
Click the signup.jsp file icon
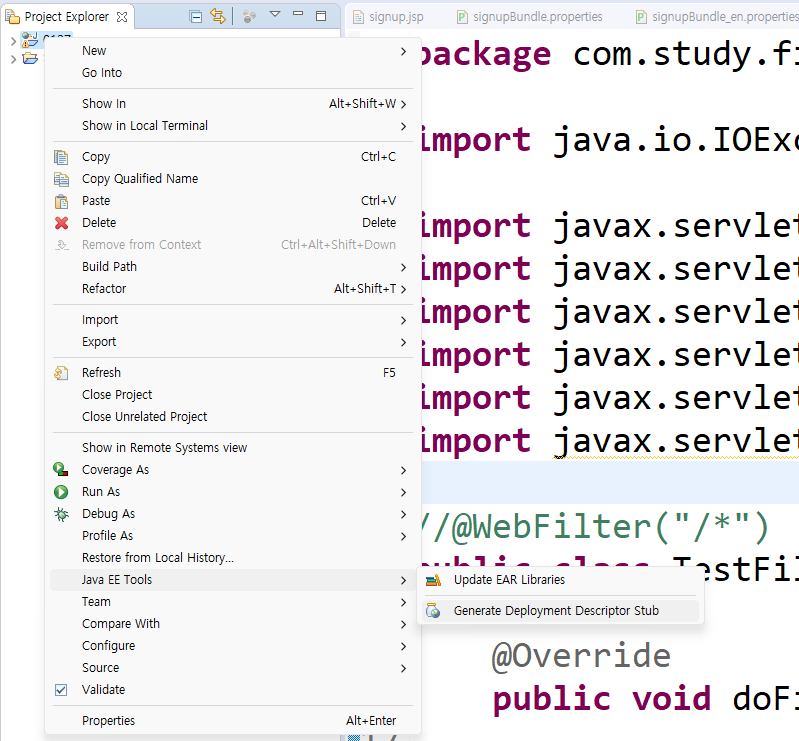[x=359, y=17]
